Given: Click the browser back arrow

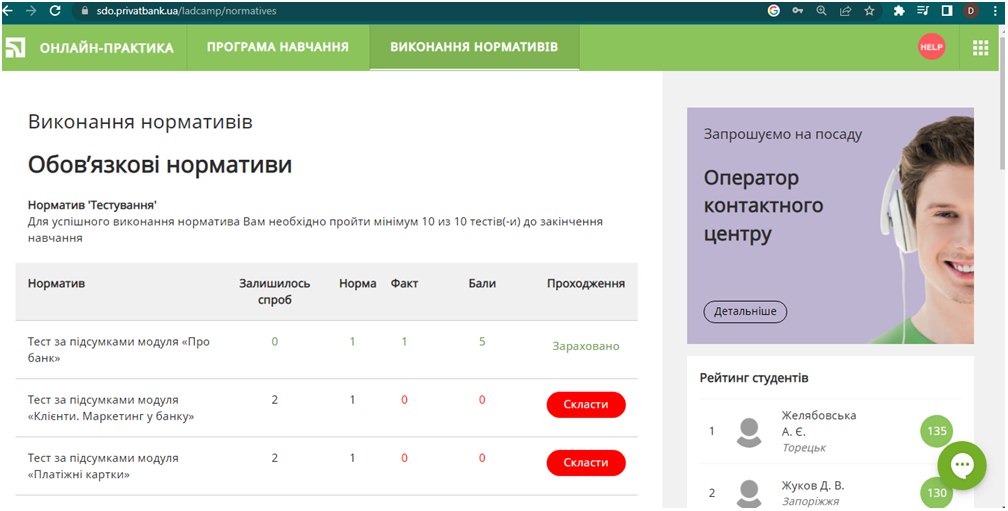Looking at the screenshot, I should (x=8, y=11).
